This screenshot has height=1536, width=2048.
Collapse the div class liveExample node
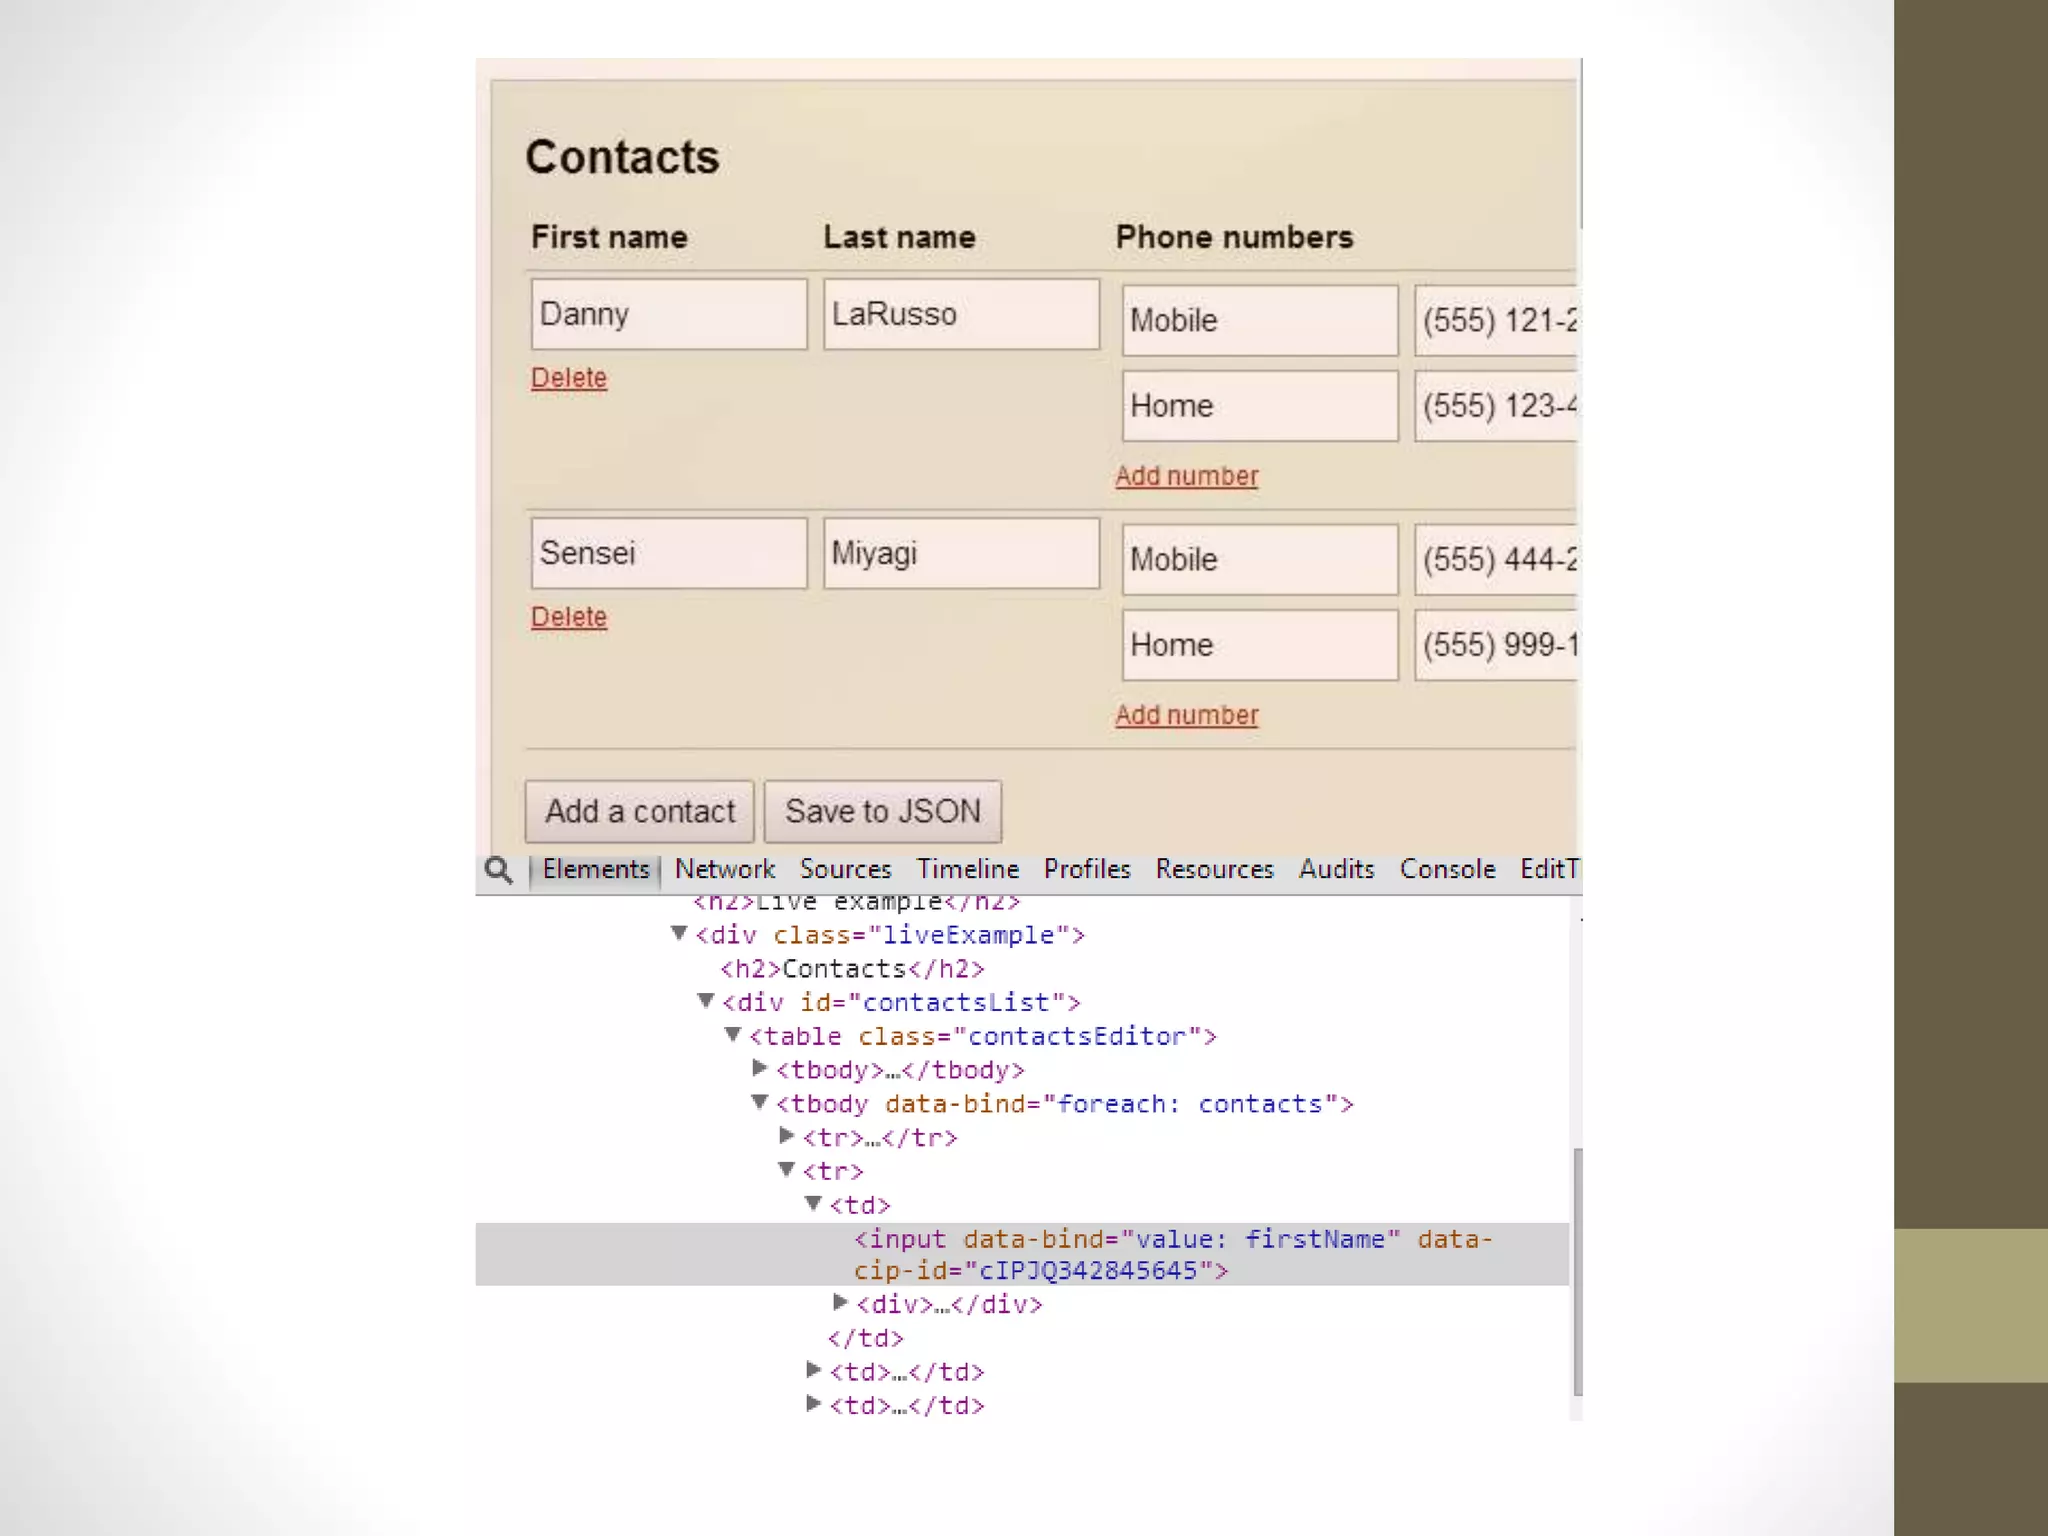point(679,933)
